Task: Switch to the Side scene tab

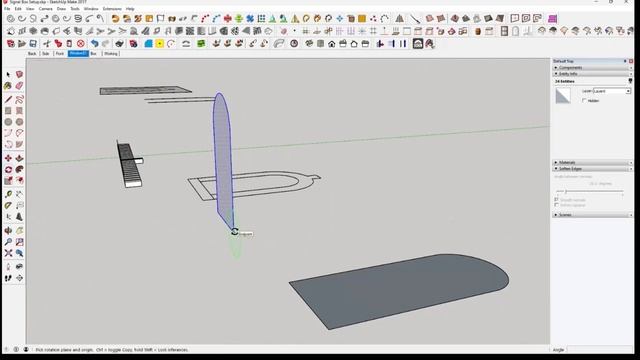Action: pos(46,53)
